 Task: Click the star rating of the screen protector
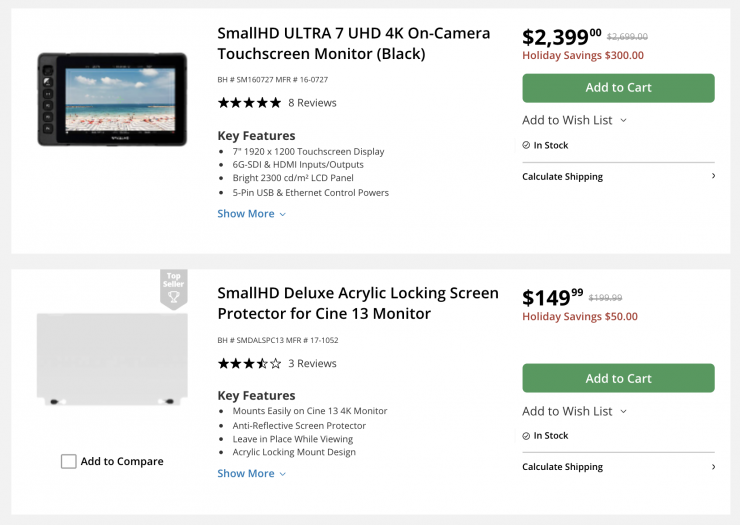249,364
